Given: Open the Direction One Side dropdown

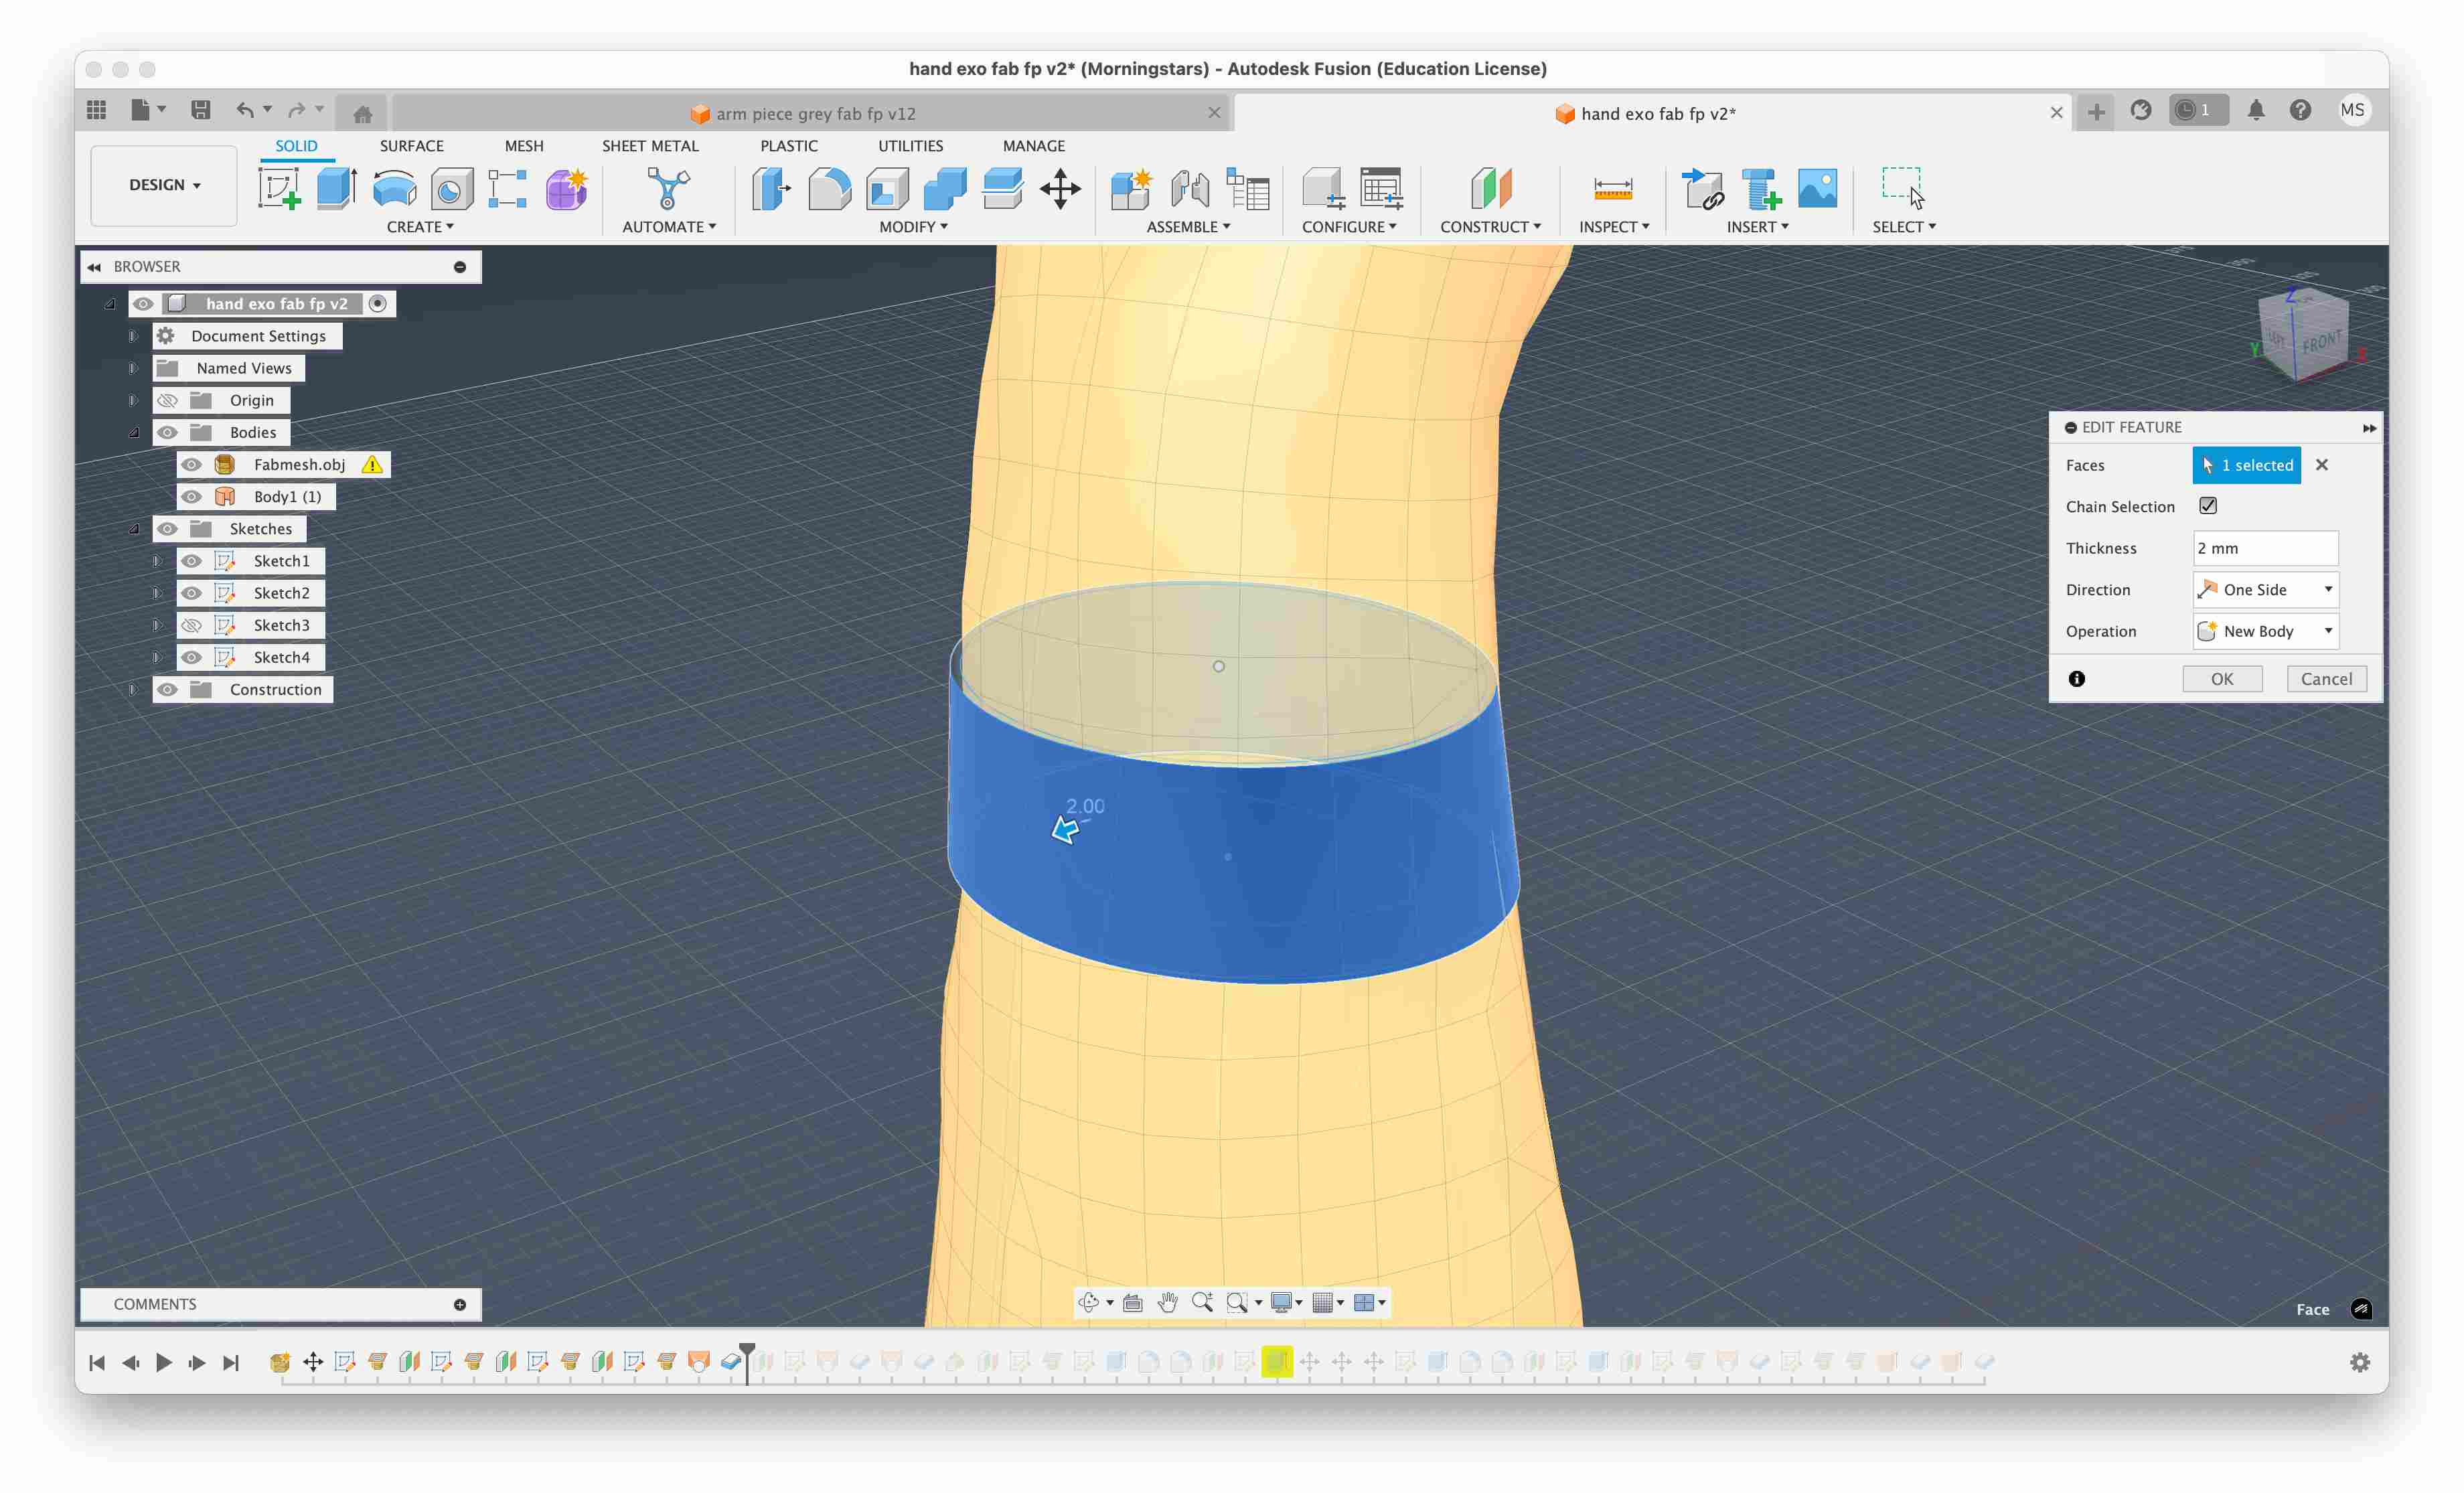Looking at the screenshot, I should [x=2265, y=590].
